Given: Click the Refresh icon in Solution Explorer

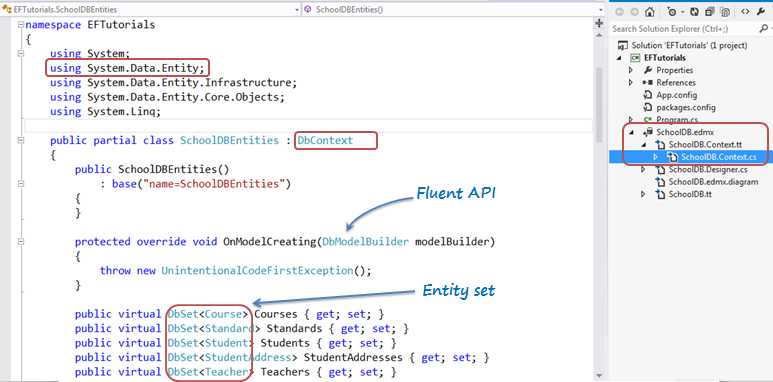Looking at the screenshot, I should point(696,12).
